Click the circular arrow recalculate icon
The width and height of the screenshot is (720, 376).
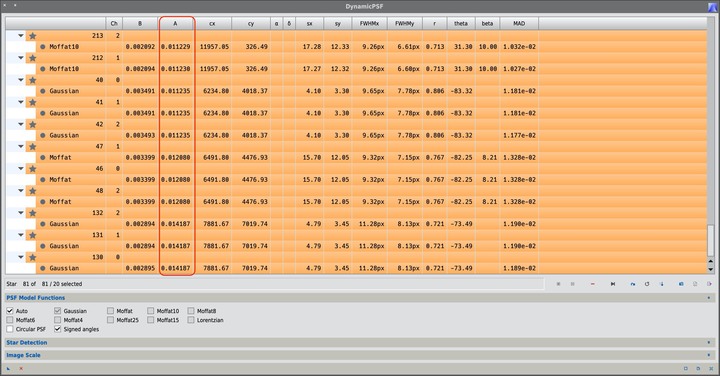pyautogui.click(x=647, y=284)
